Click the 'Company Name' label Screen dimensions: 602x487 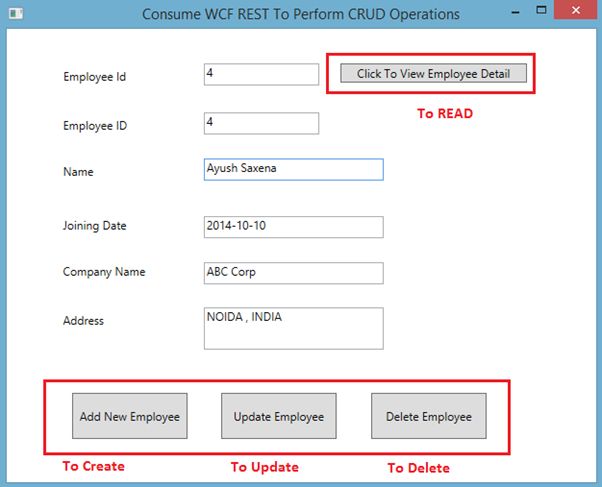click(x=104, y=272)
